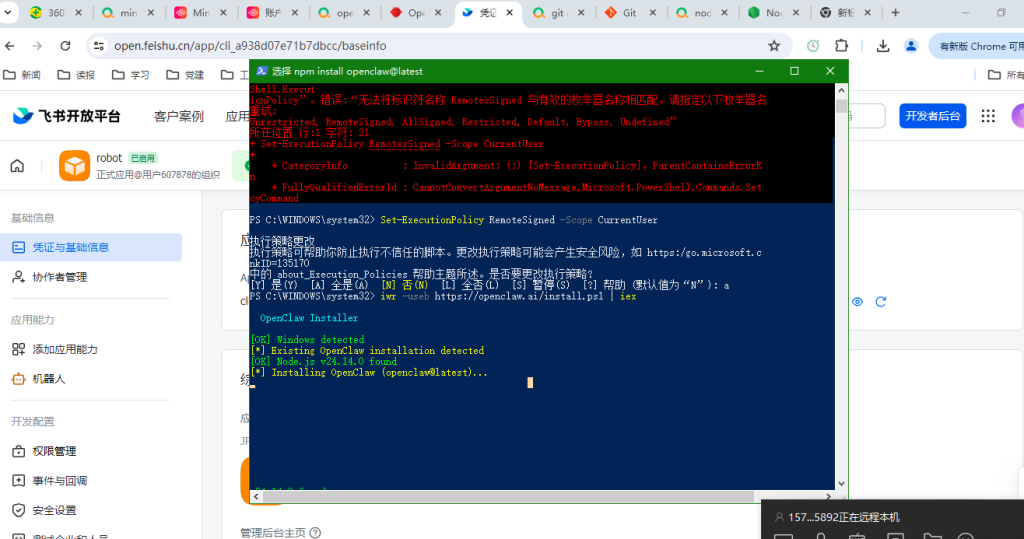Click the Feishu Open Platform logo
This screenshot has height=539, width=1024.
click(67, 116)
